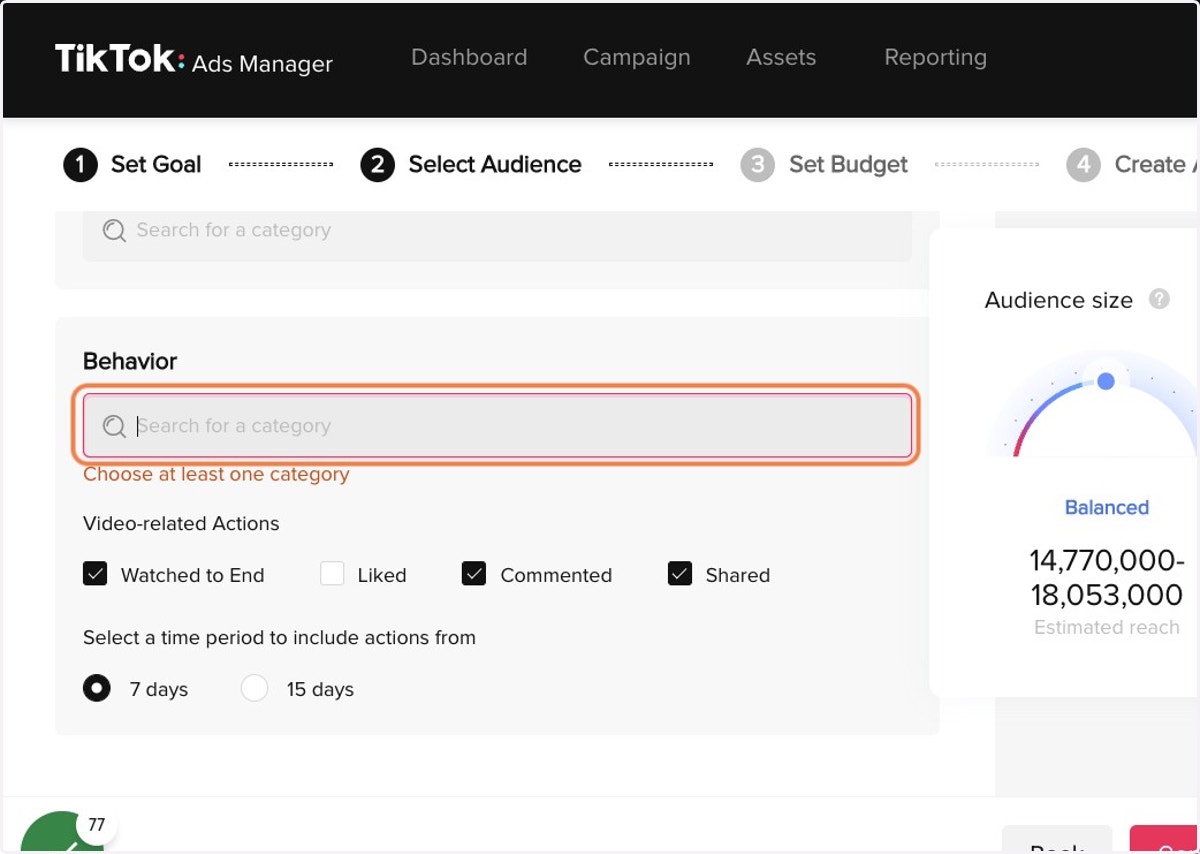Image resolution: width=1200 pixels, height=854 pixels.
Task: Uncheck the Commented checkbox
Action: 474,574
